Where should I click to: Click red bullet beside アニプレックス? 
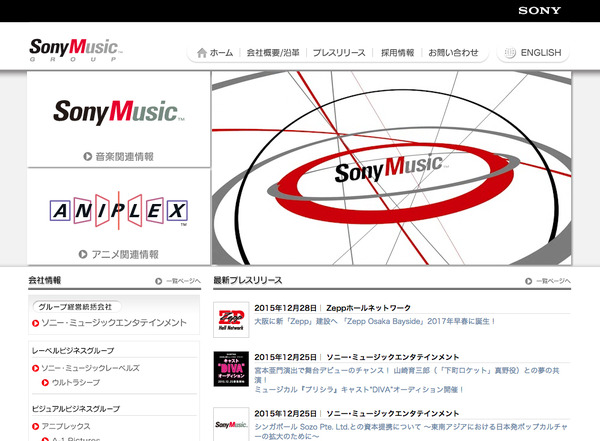pyautogui.click(x=36, y=426)
